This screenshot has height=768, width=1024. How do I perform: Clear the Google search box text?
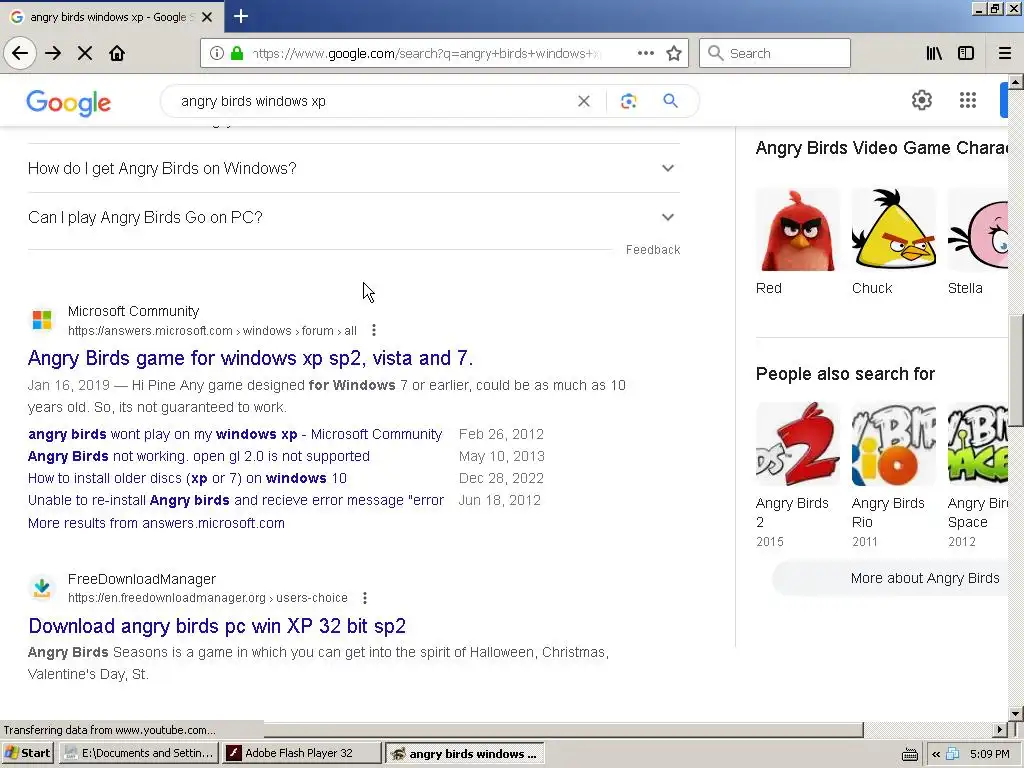click(584, 101)
